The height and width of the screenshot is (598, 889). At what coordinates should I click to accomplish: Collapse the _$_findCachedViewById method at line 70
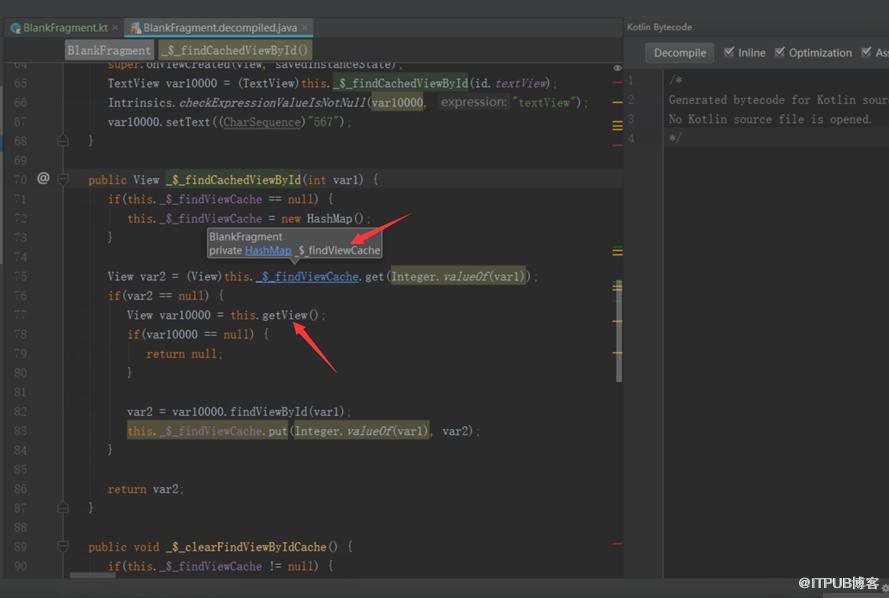pos(63,180)
